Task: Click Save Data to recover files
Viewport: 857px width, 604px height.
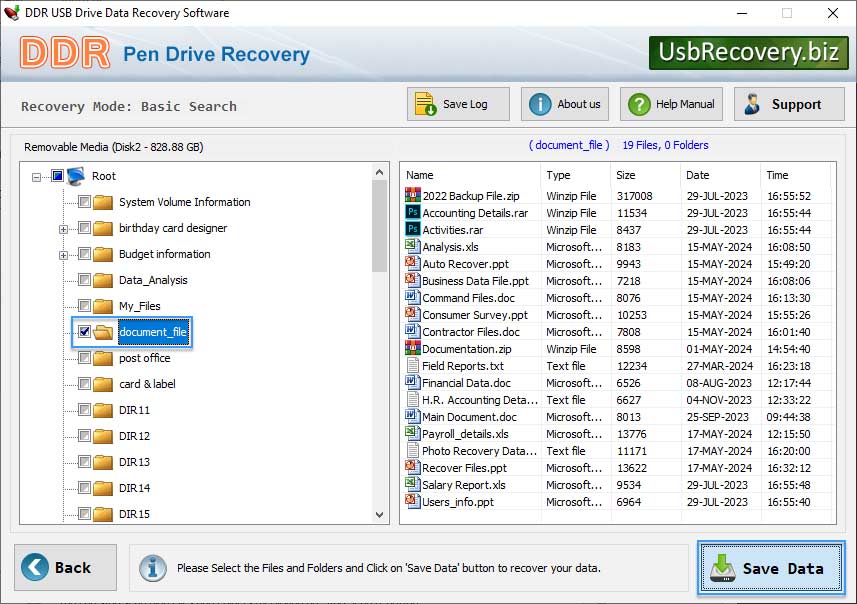Action: (771, 568)
